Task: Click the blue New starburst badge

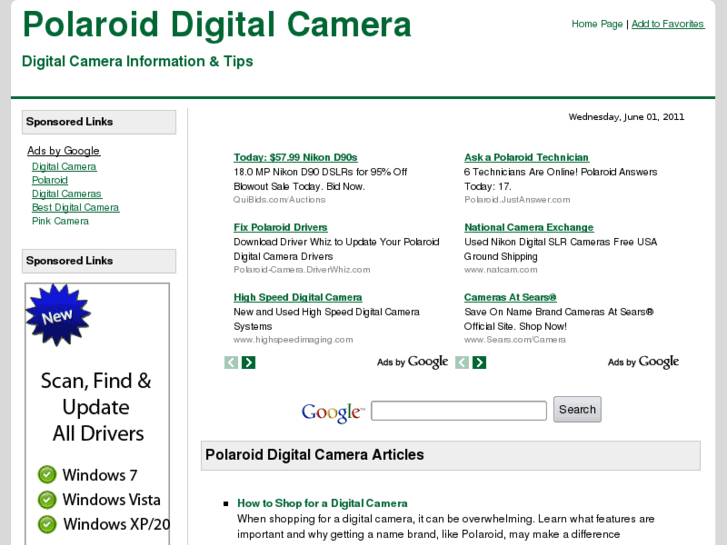Action: coord(57,315)
